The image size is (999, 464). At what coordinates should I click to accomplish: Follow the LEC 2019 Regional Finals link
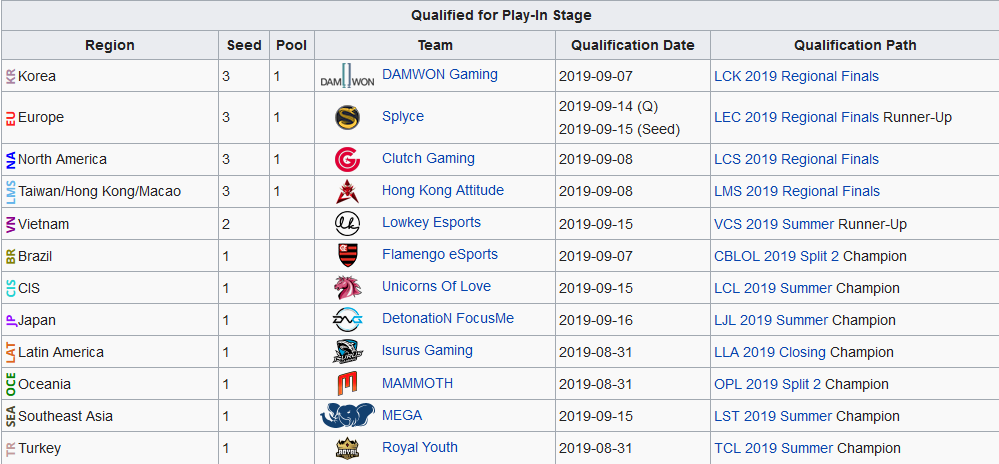coord(796,117)
